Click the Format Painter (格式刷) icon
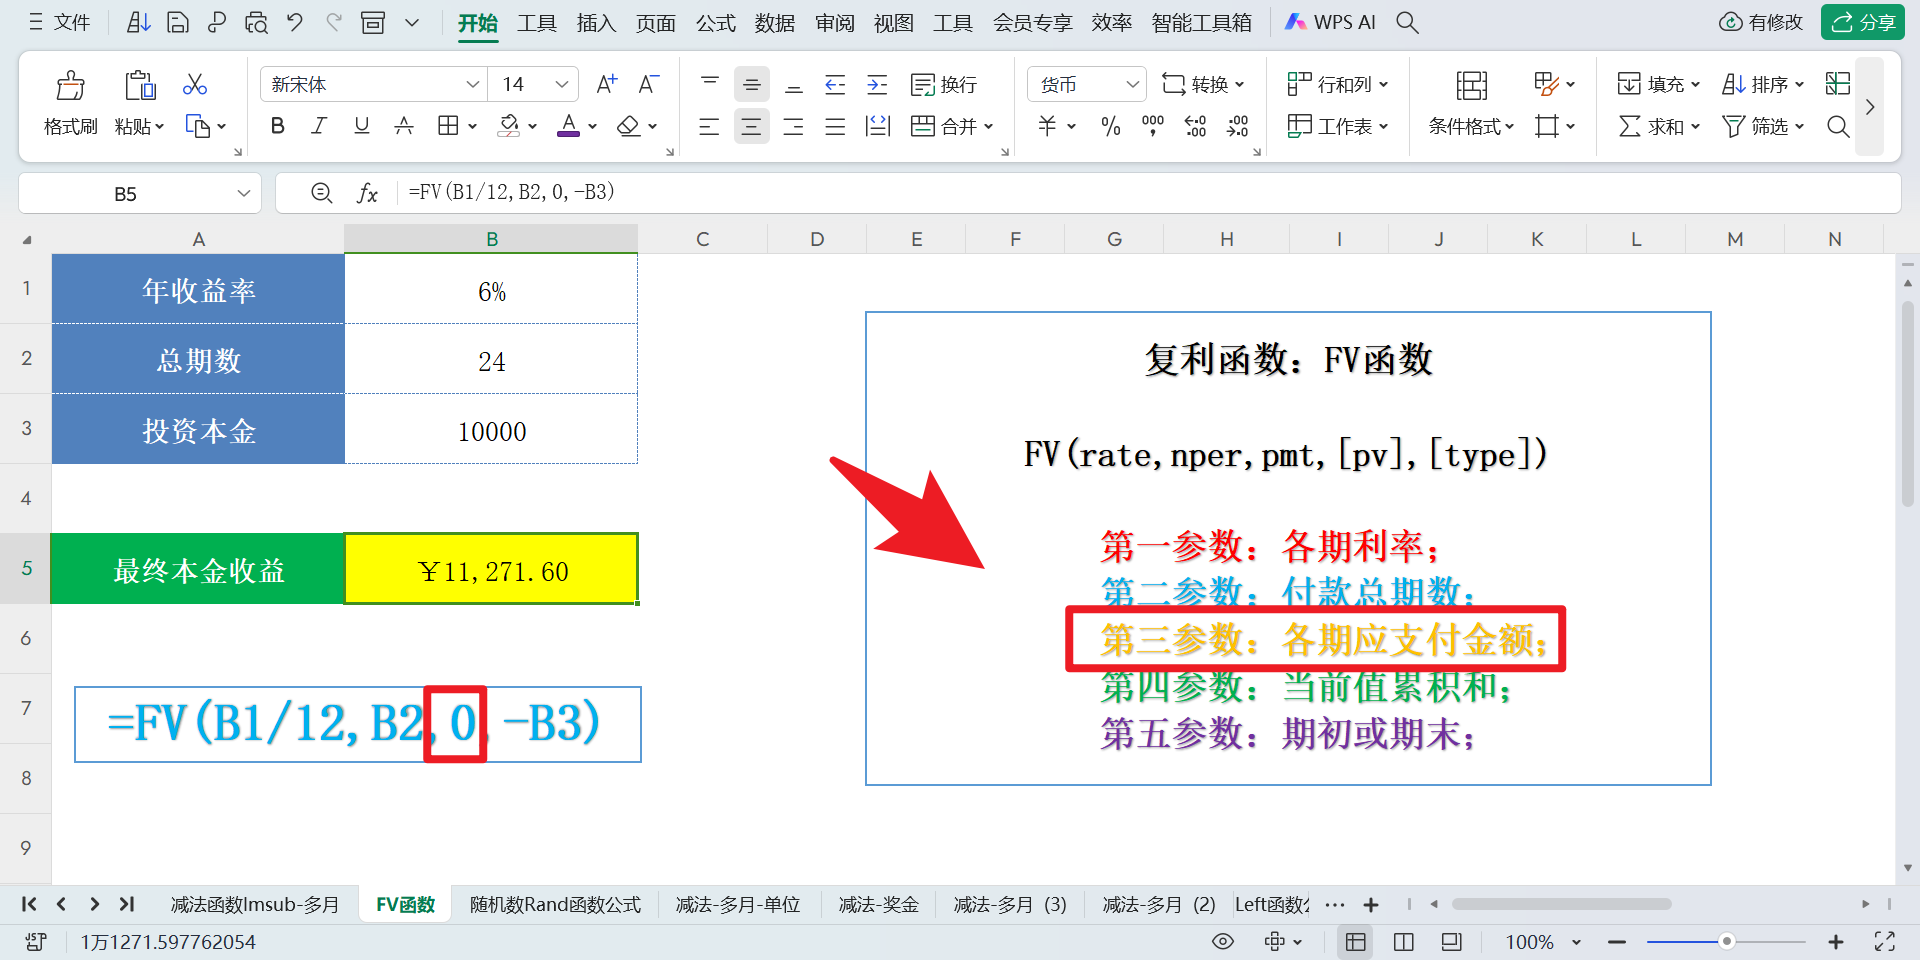The height and width of the screenshot is (960, 1920). tap(70, 86)
